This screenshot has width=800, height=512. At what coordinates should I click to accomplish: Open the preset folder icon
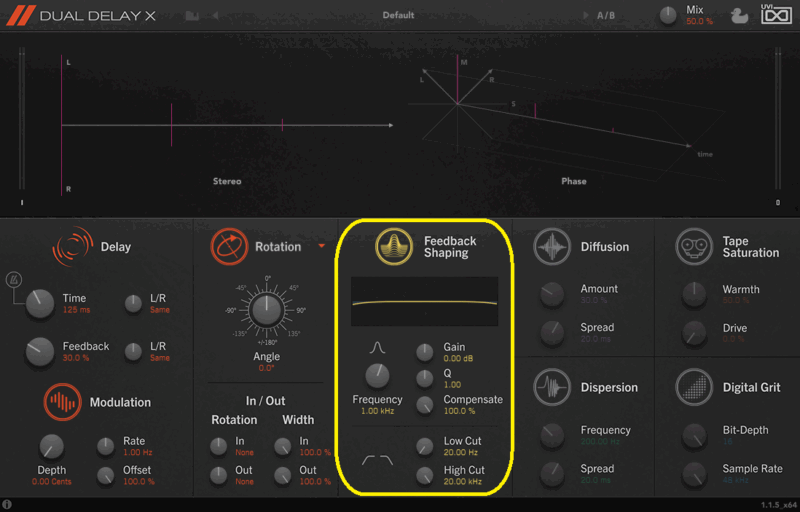coord(192,15)
